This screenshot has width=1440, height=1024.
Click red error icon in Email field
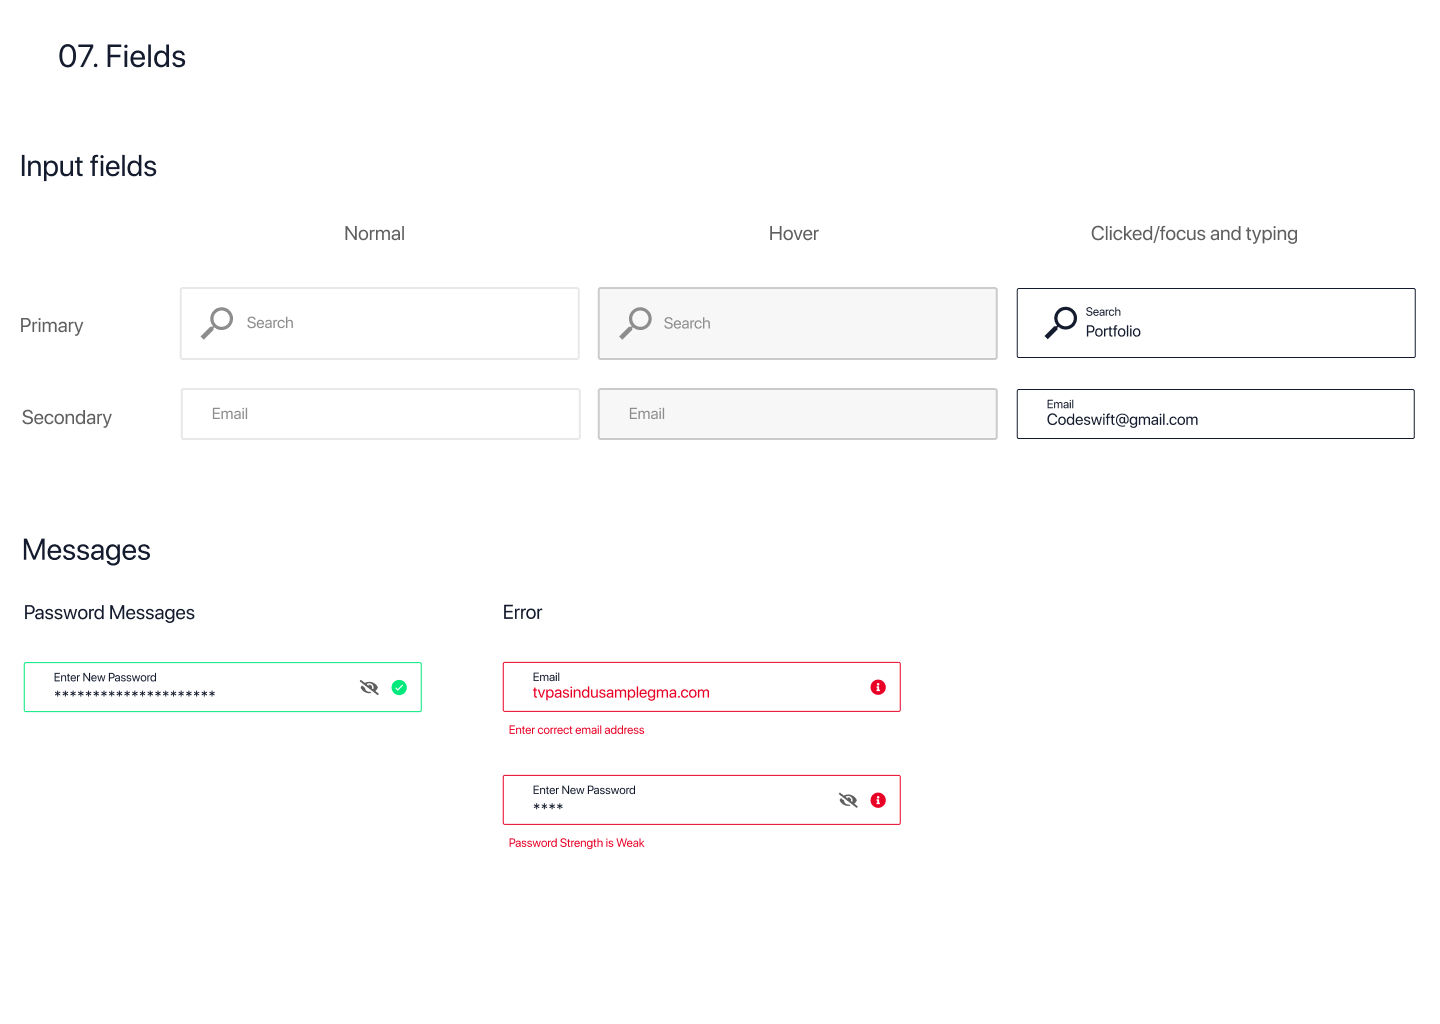pyautogui.click(x=878, y=687)
